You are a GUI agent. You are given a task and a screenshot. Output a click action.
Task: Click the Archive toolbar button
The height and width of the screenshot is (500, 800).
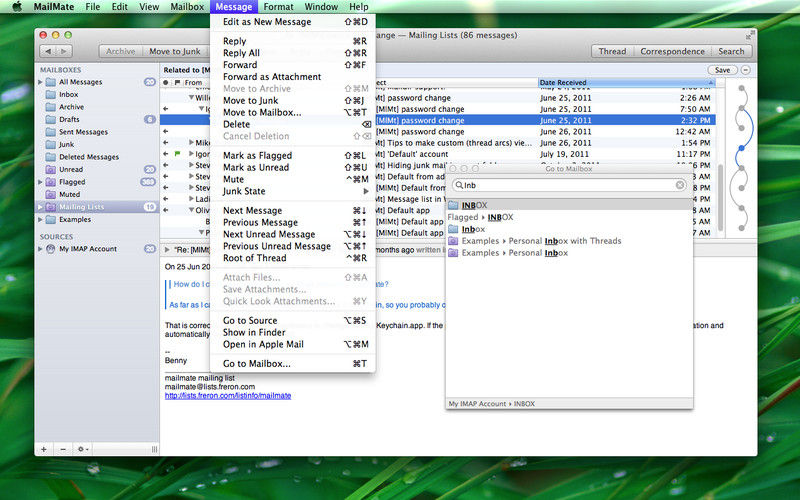coord(120,51)
